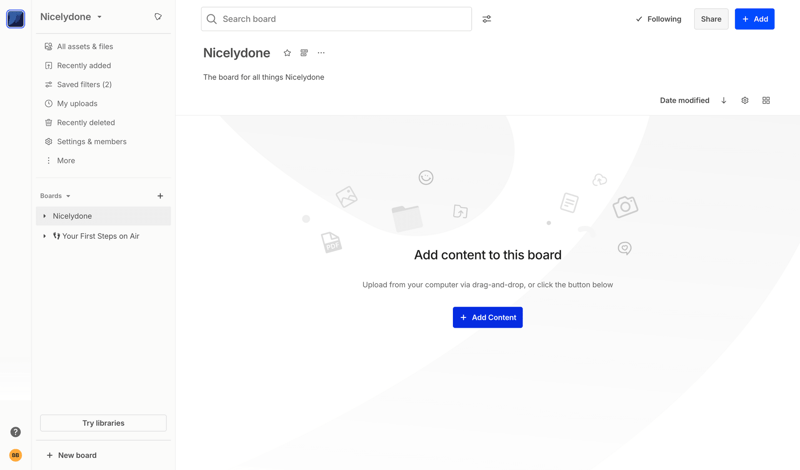The height and width of the screenshot is (470, 800).
Task: Open the board description notes icon
Action: (304, 53)
